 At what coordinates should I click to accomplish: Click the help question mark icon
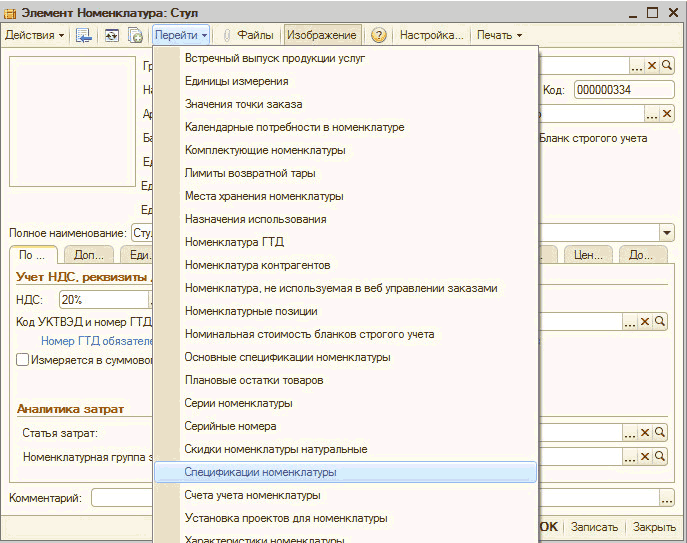point(379,35)
